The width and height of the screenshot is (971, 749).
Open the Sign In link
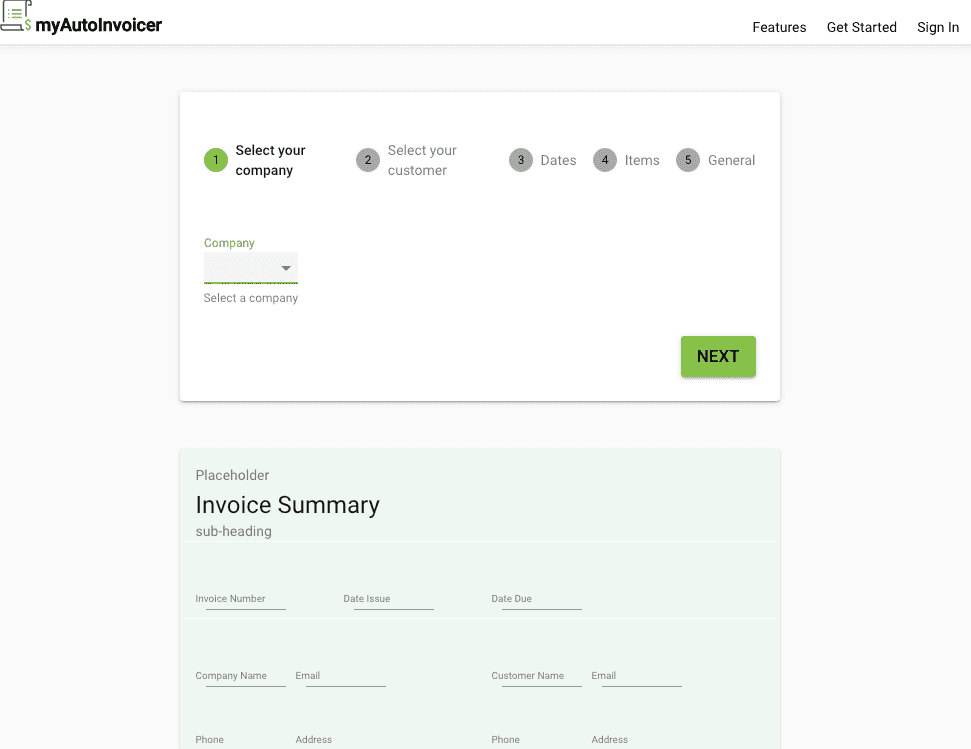tap(938, 27)
